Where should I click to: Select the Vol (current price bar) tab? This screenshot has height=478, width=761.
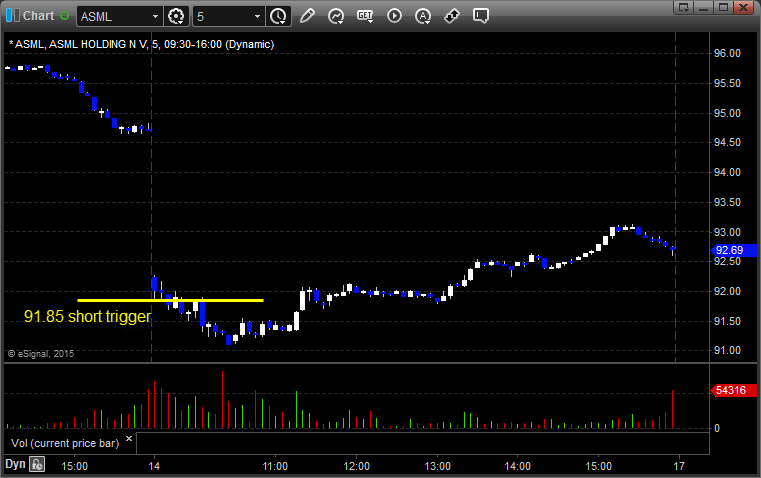click(x=64, y=440)
